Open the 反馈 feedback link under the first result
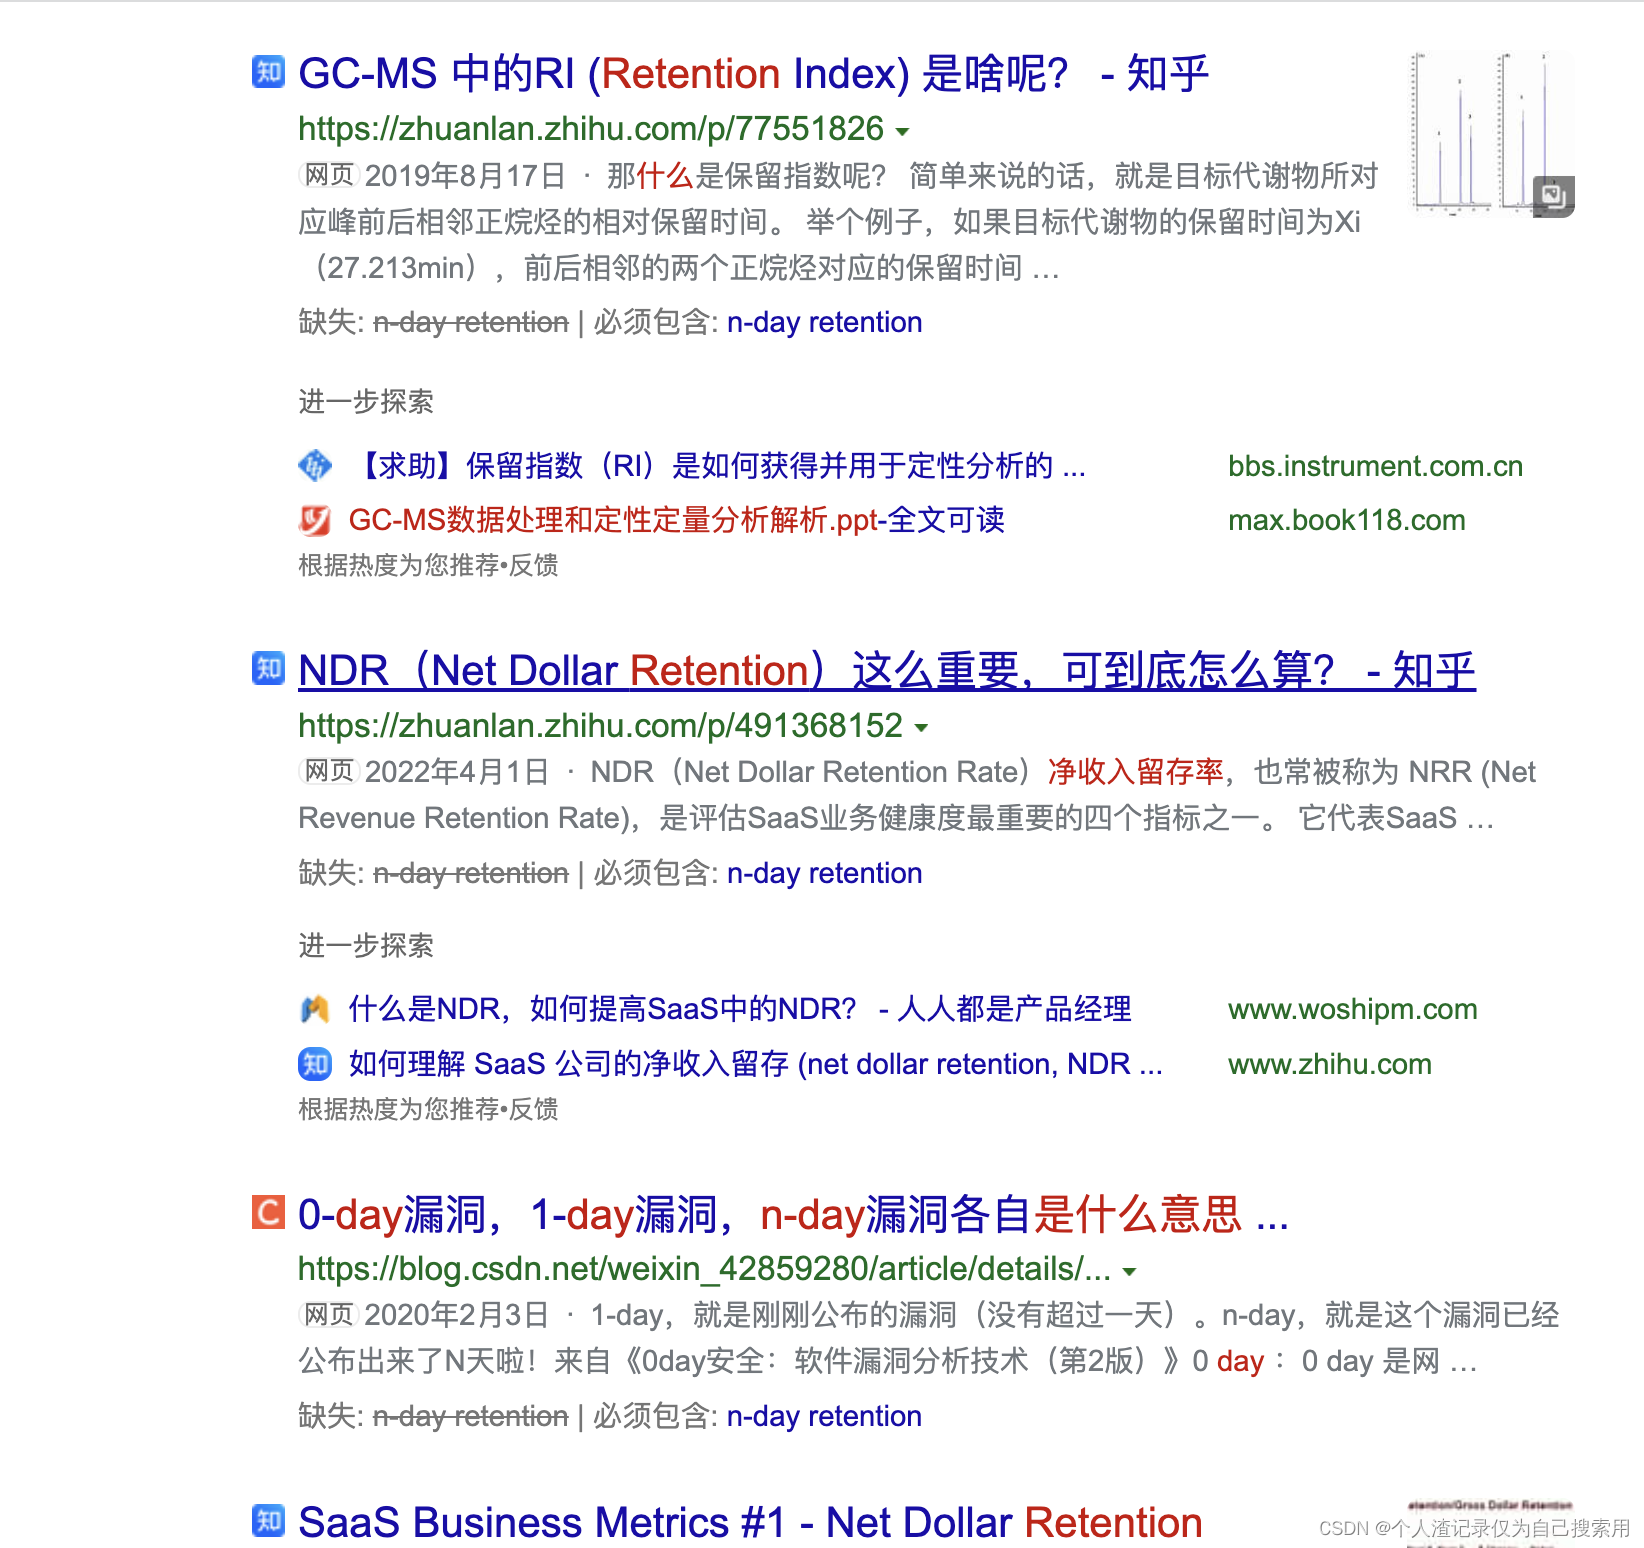This screenshot has height=1548, width=1644. click(x=534, y=566)
